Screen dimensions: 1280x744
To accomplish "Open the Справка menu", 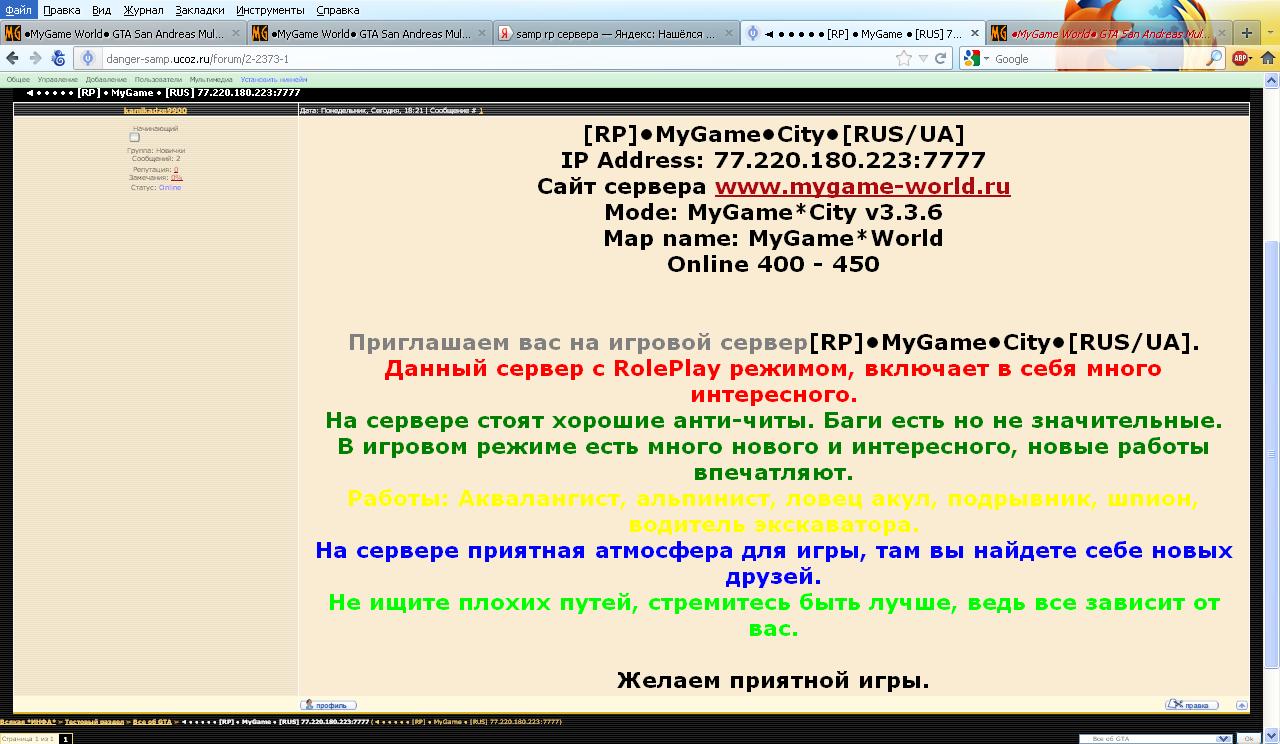I will tap(338, 10).
